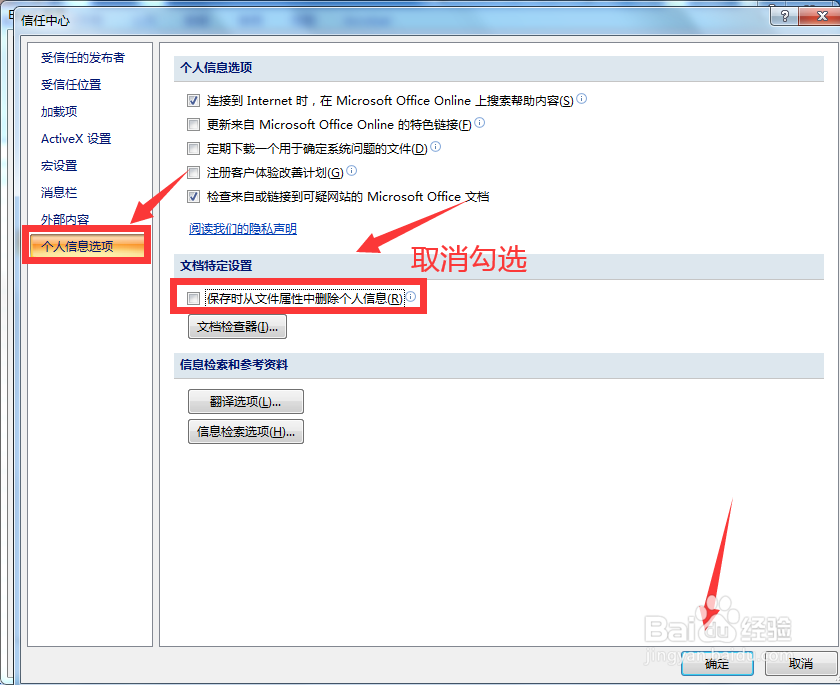Click info icon after 系统问题的文件(D)
Viewport: 840px width, 685px height.
click(x=436, y=146)
